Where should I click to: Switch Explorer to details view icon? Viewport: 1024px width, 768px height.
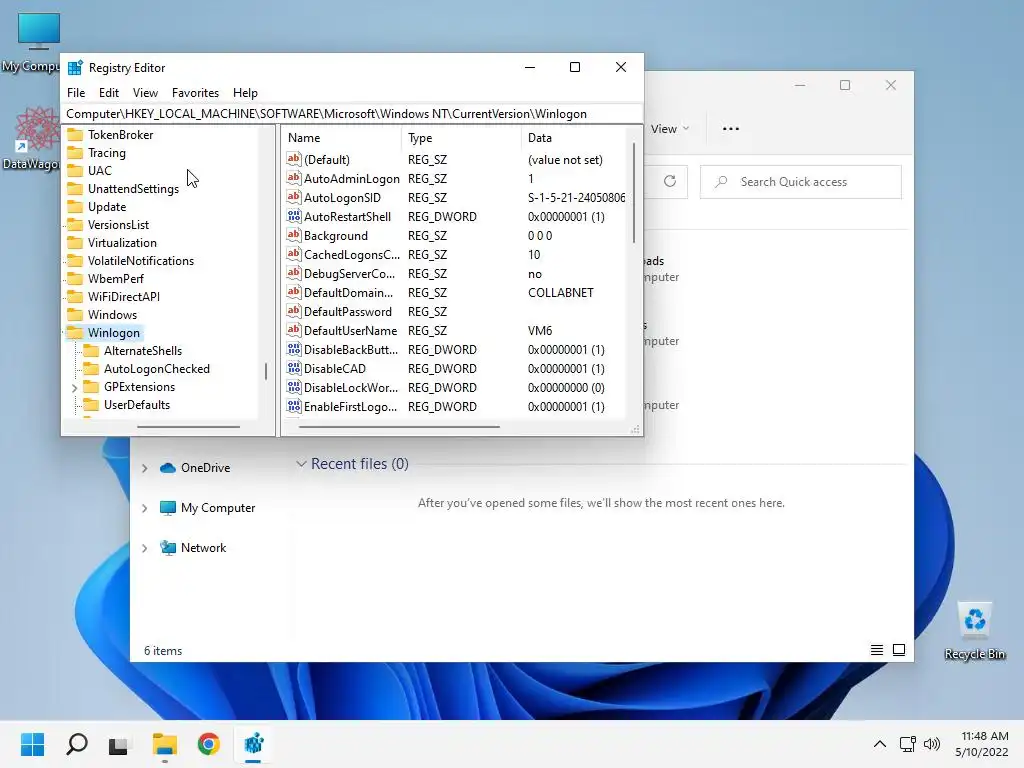coord(876,650)
